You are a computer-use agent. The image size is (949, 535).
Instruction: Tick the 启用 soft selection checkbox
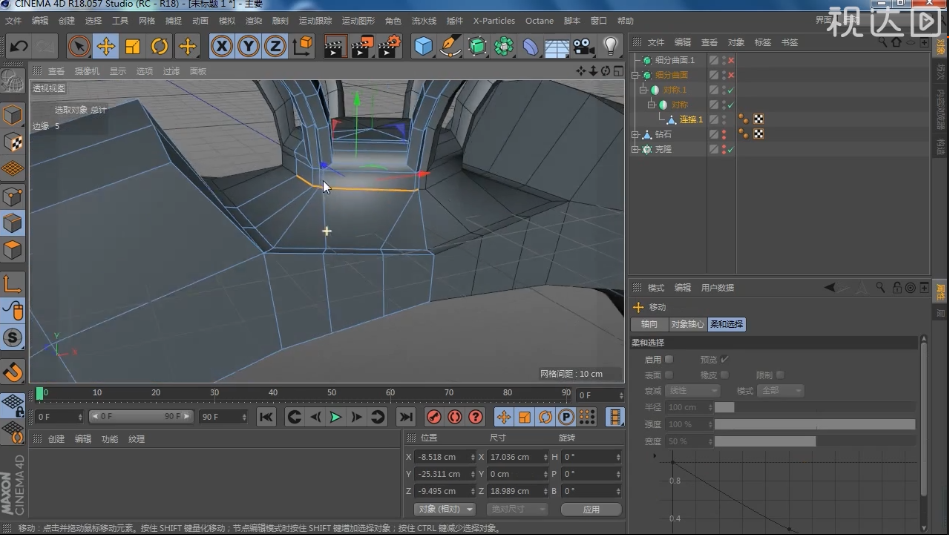pyautogui.click(x=669, y=359)
